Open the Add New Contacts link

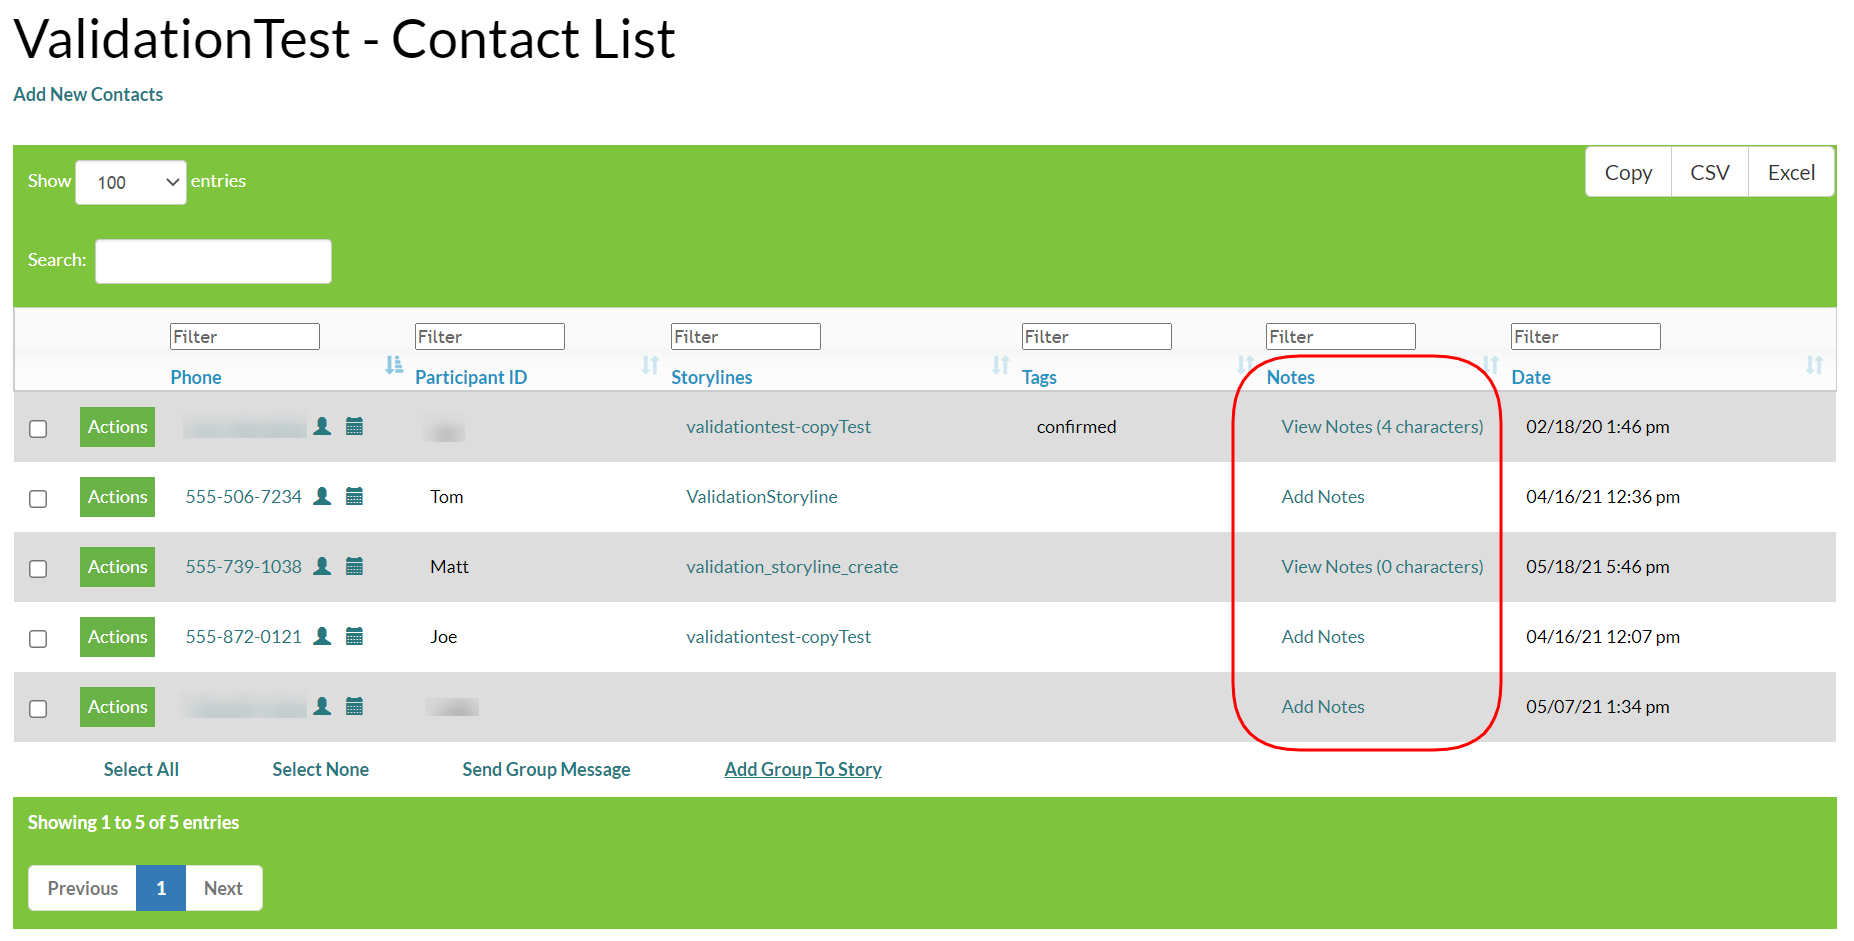(88, 94)
